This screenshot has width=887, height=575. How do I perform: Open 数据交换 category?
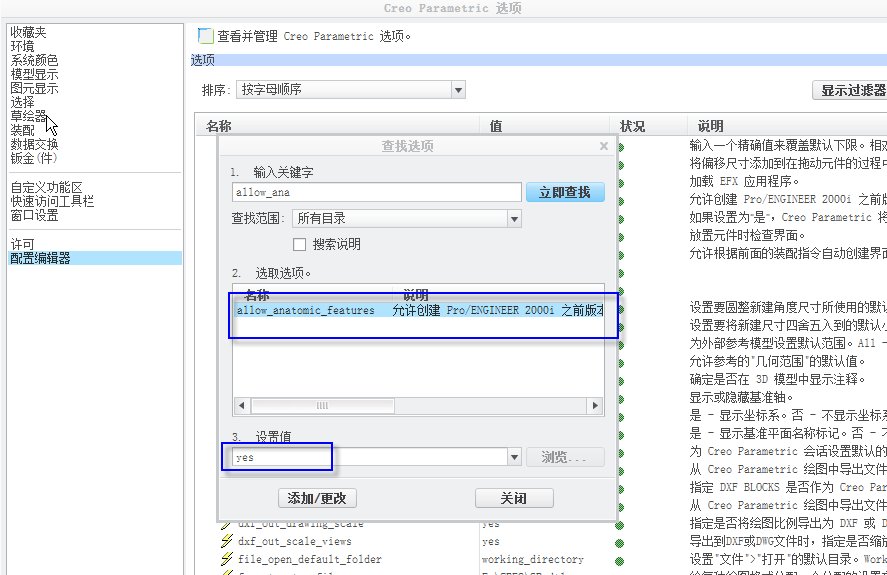click(x=34, y=144)
